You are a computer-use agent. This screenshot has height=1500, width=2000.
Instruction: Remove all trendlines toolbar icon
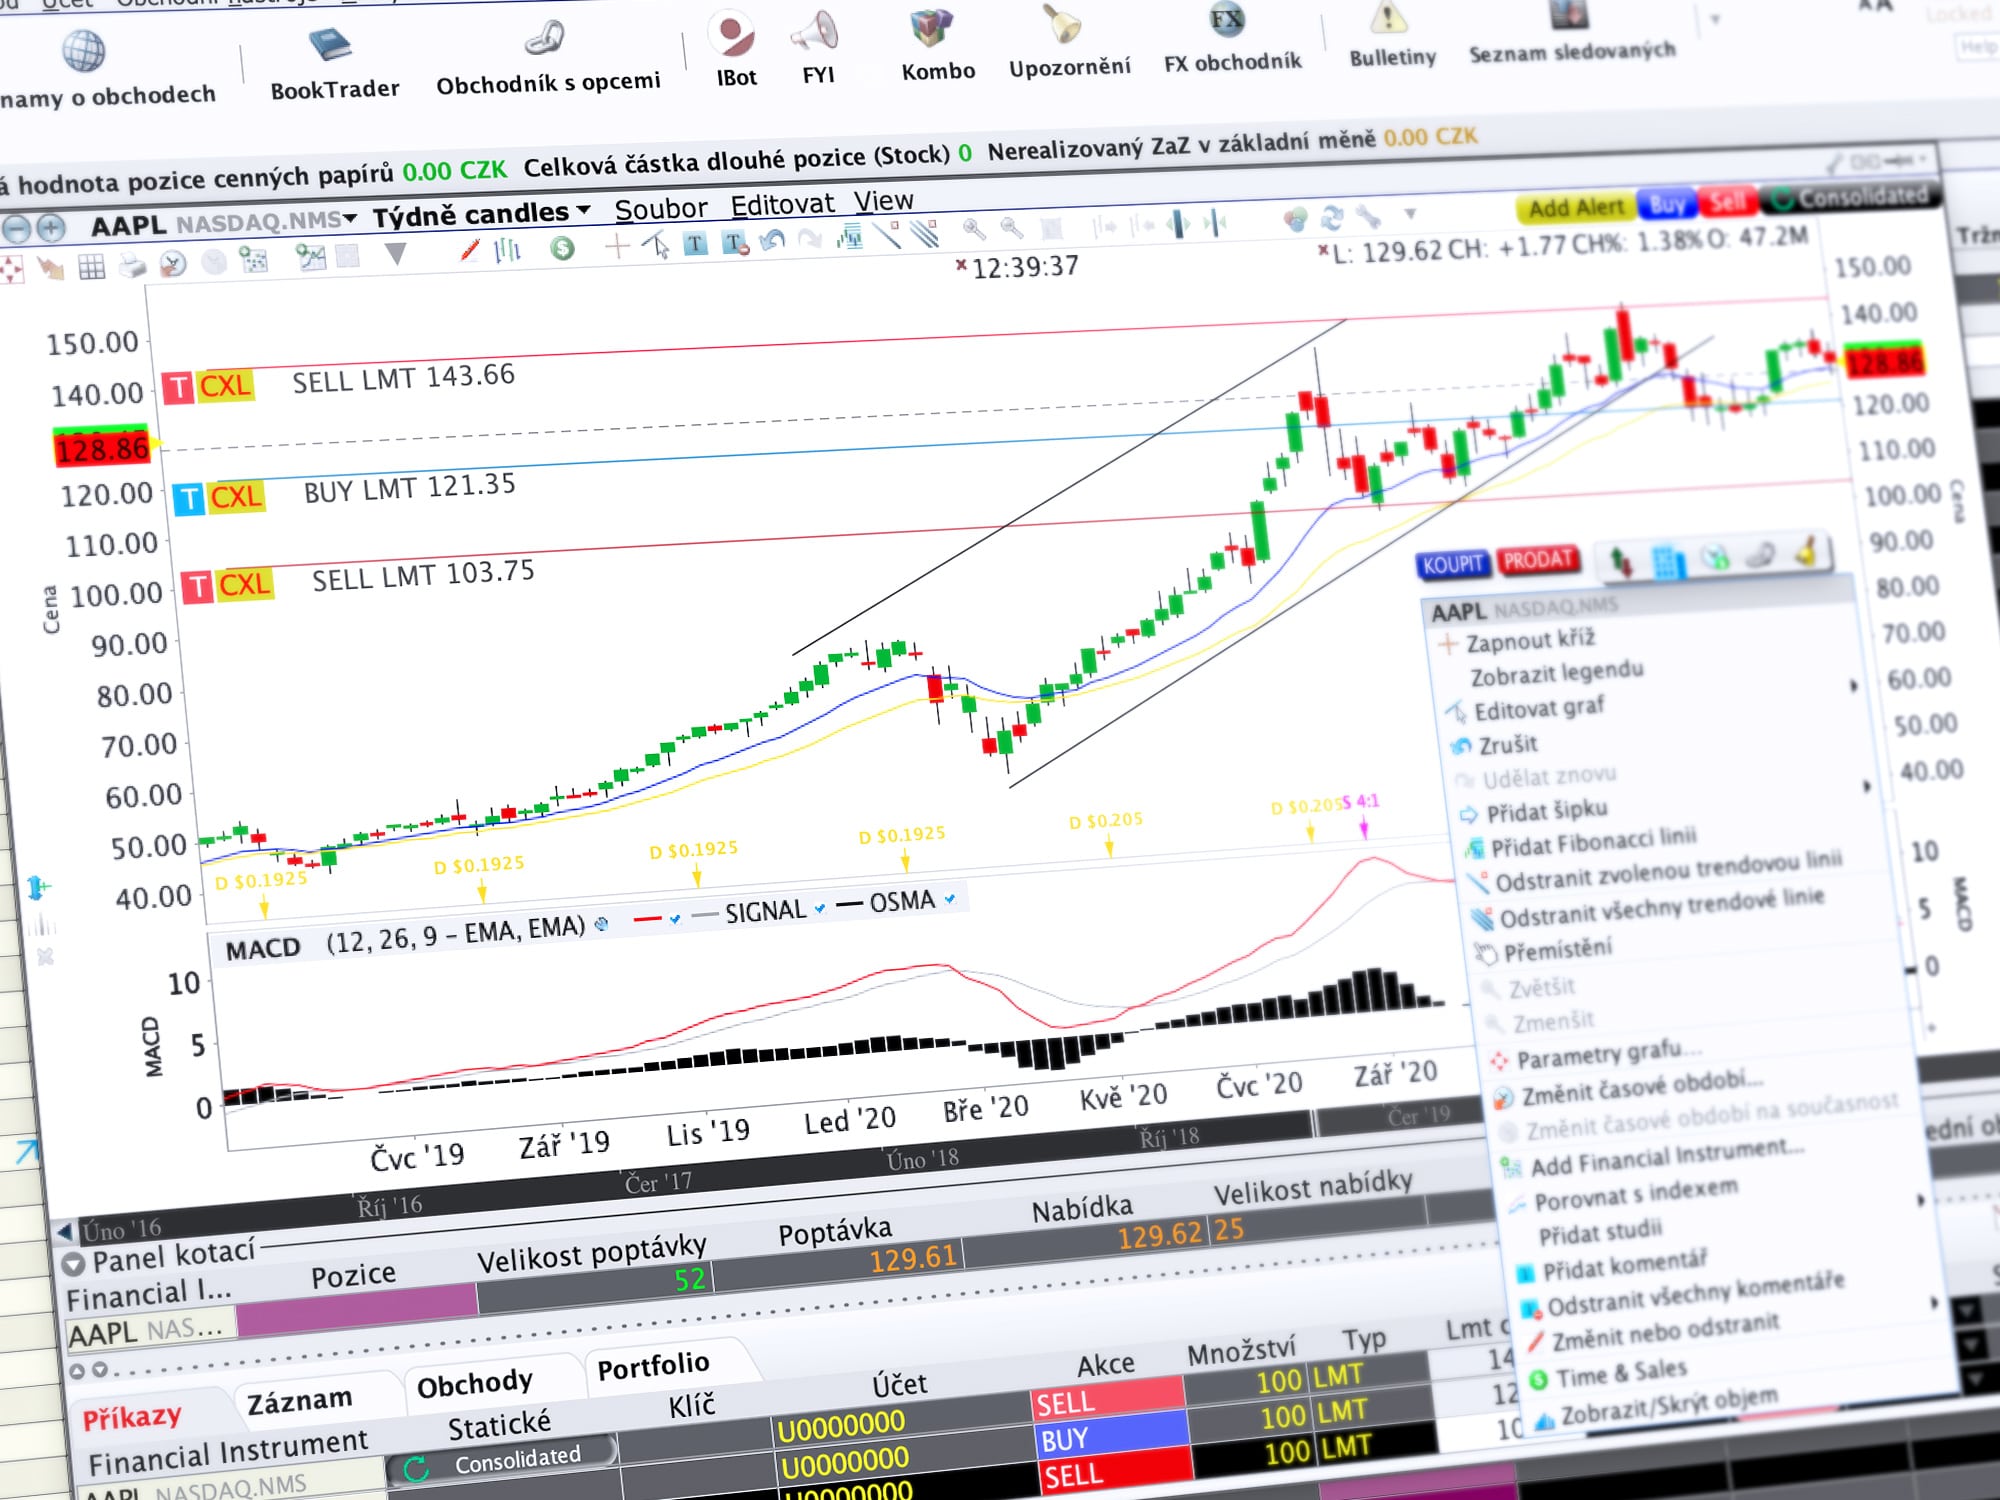click(x=925, y=235)
